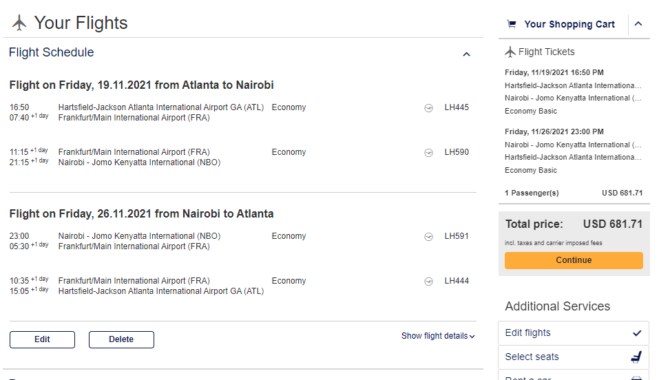Click flight number LH445
The width and height of the screenshot is (670, 380).
[456, 107]
